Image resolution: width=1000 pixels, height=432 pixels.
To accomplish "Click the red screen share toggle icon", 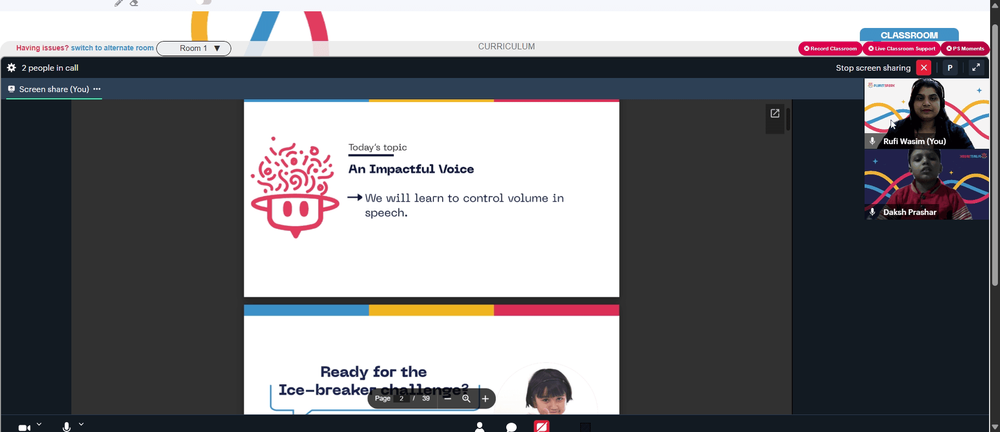I will 541,426.
